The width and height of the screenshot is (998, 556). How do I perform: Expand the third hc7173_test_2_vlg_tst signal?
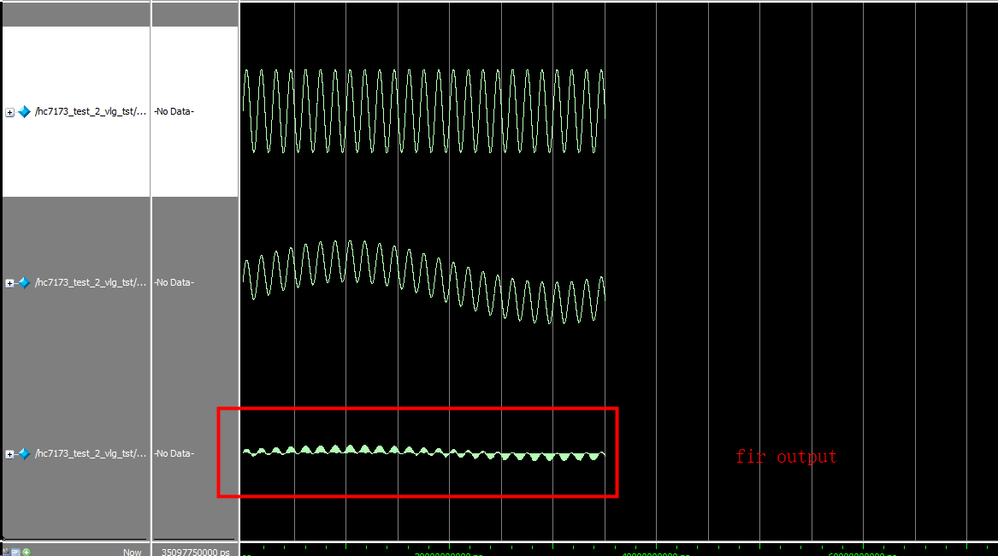tap(10, 454)
